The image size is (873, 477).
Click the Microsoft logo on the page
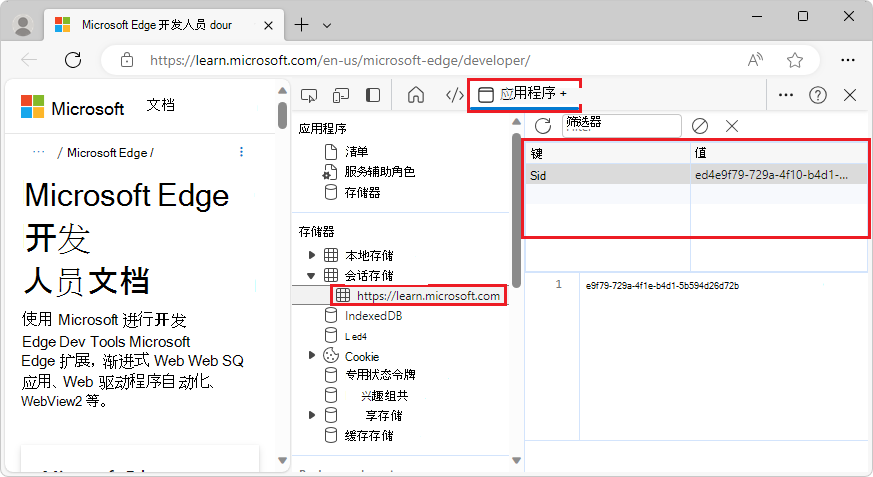72,107
